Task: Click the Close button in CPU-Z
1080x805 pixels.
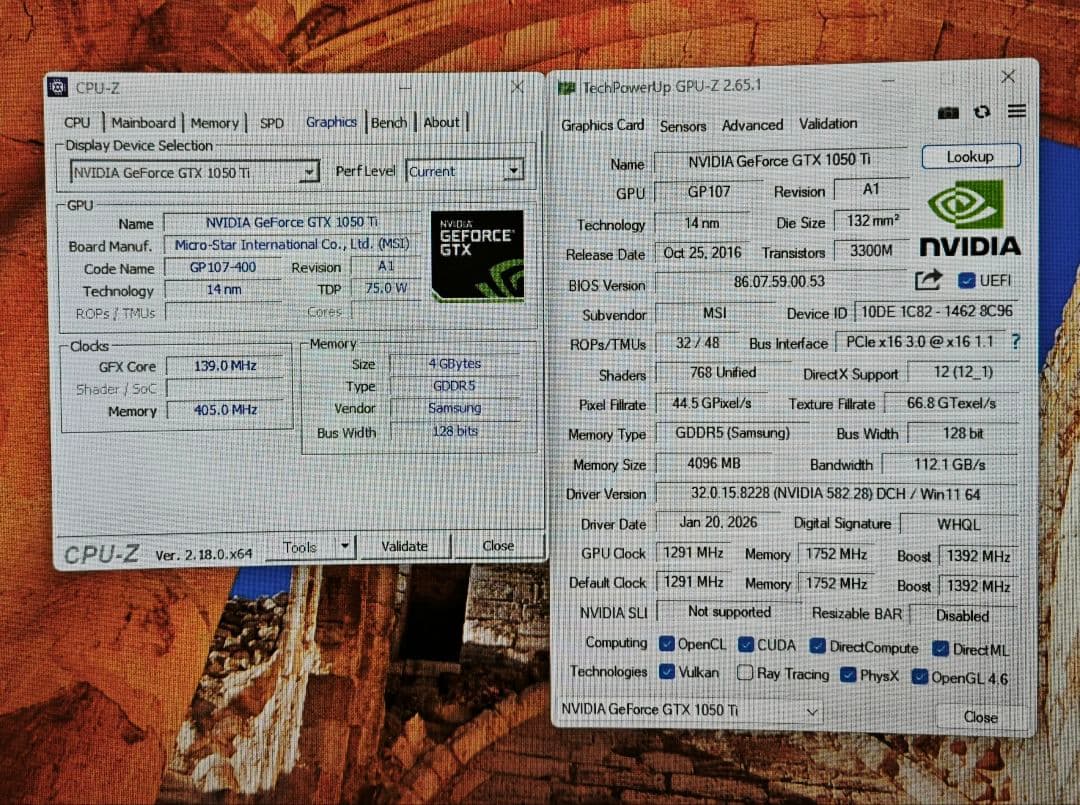Action: [498, 546]
